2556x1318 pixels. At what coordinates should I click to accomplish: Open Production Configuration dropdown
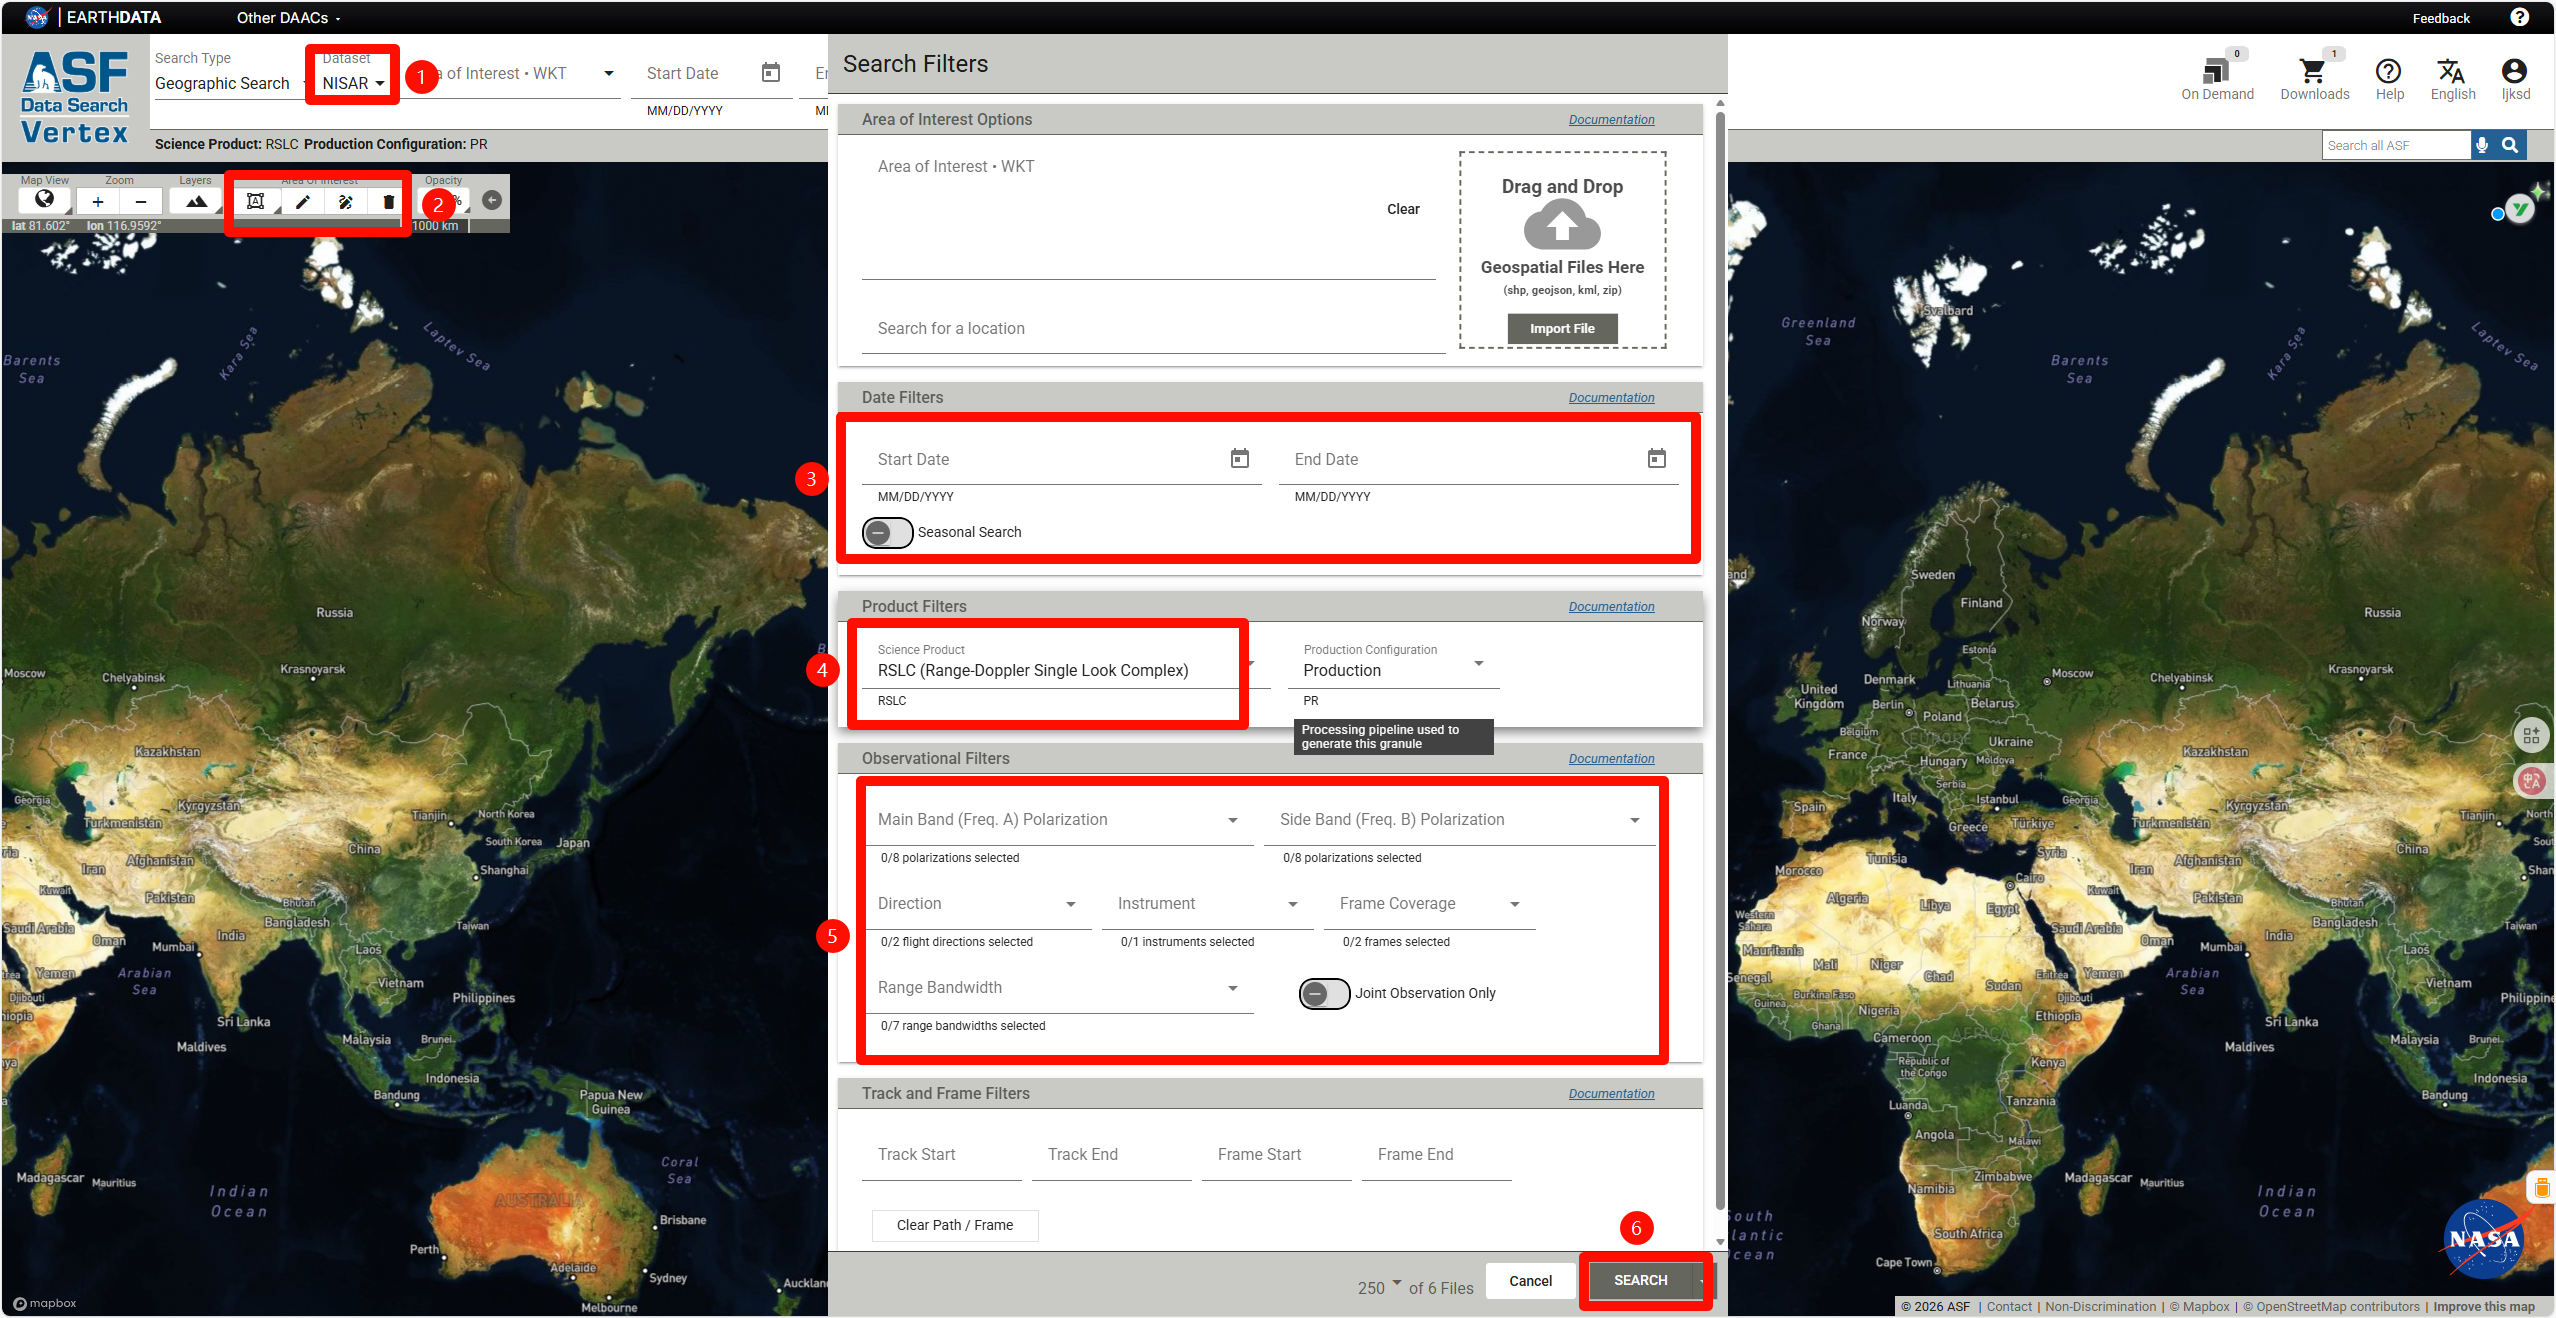click(1393, 670)
